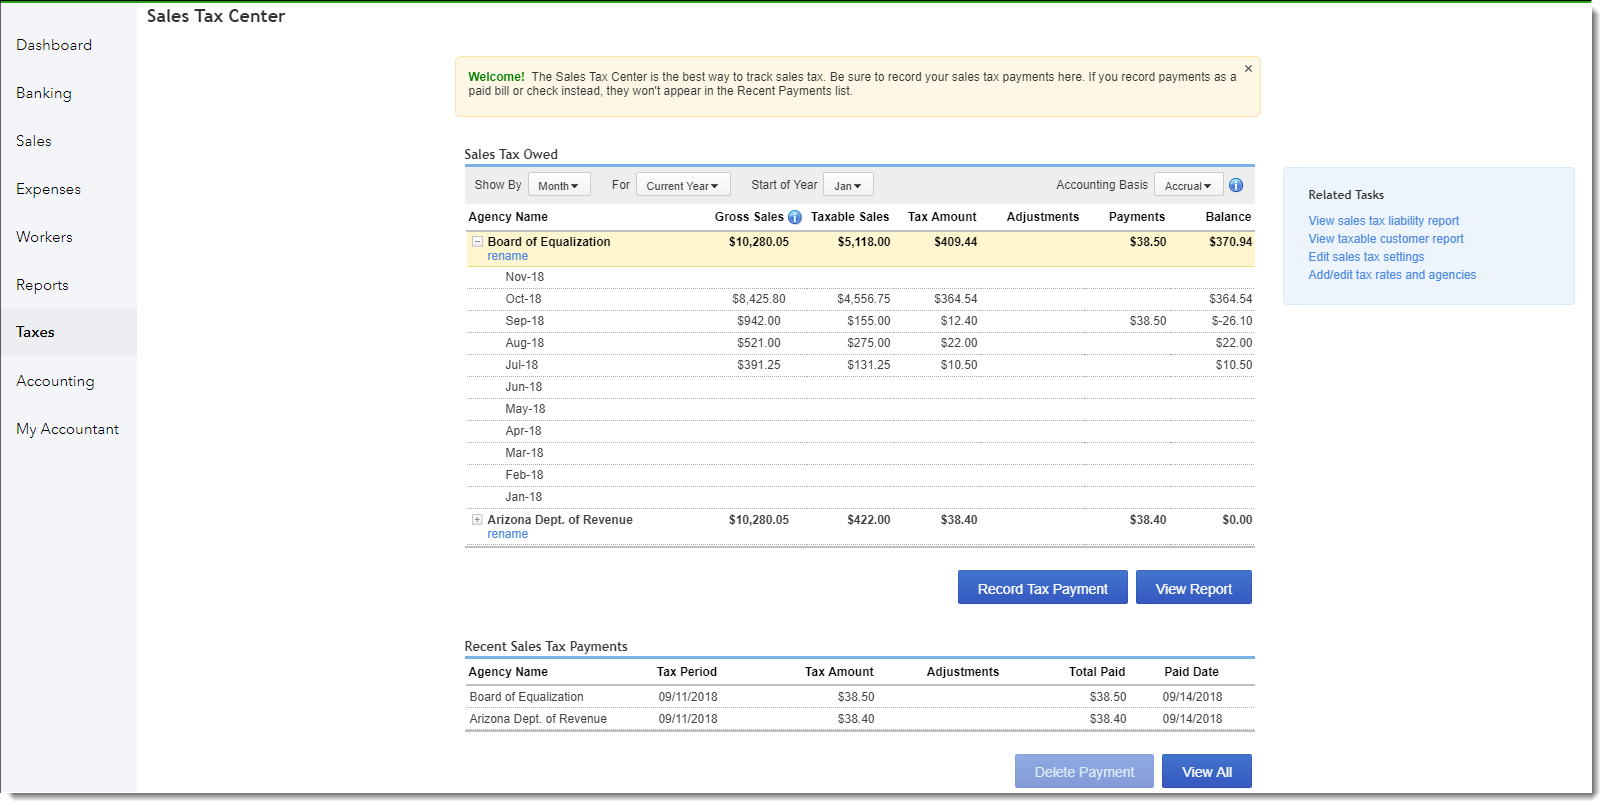Select Board of Equalization recent payment row
The height and width of the screenshot is (808, 1607).
[860, 697]
